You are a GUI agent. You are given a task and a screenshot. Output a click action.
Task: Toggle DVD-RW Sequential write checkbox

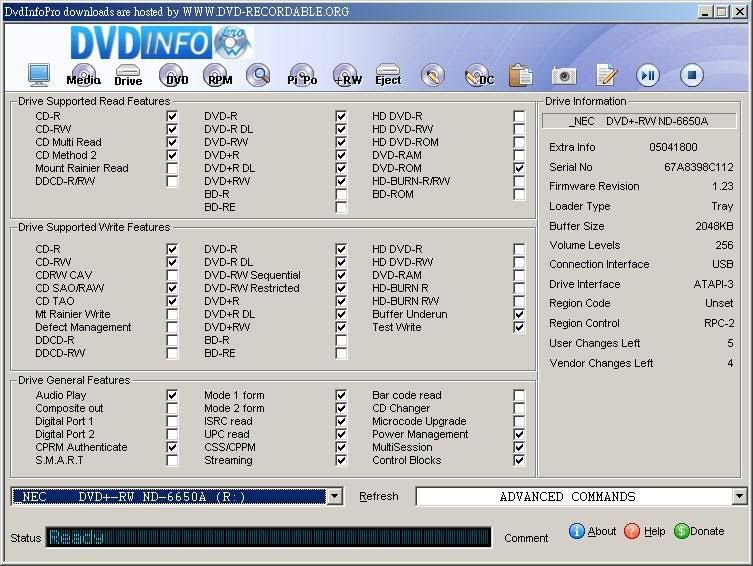(x=341, y=275)
